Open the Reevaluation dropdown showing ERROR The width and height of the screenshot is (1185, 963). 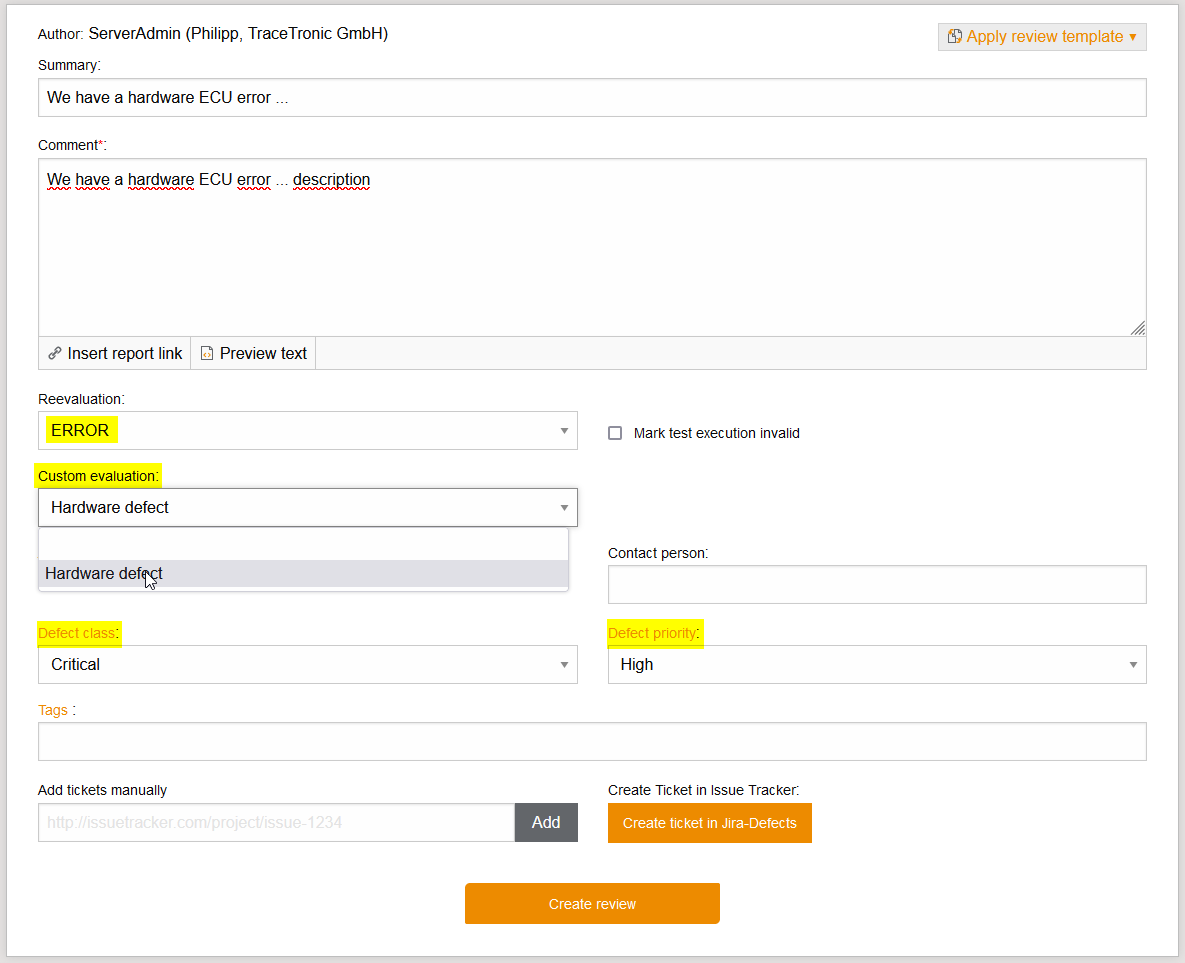point(563,430)
